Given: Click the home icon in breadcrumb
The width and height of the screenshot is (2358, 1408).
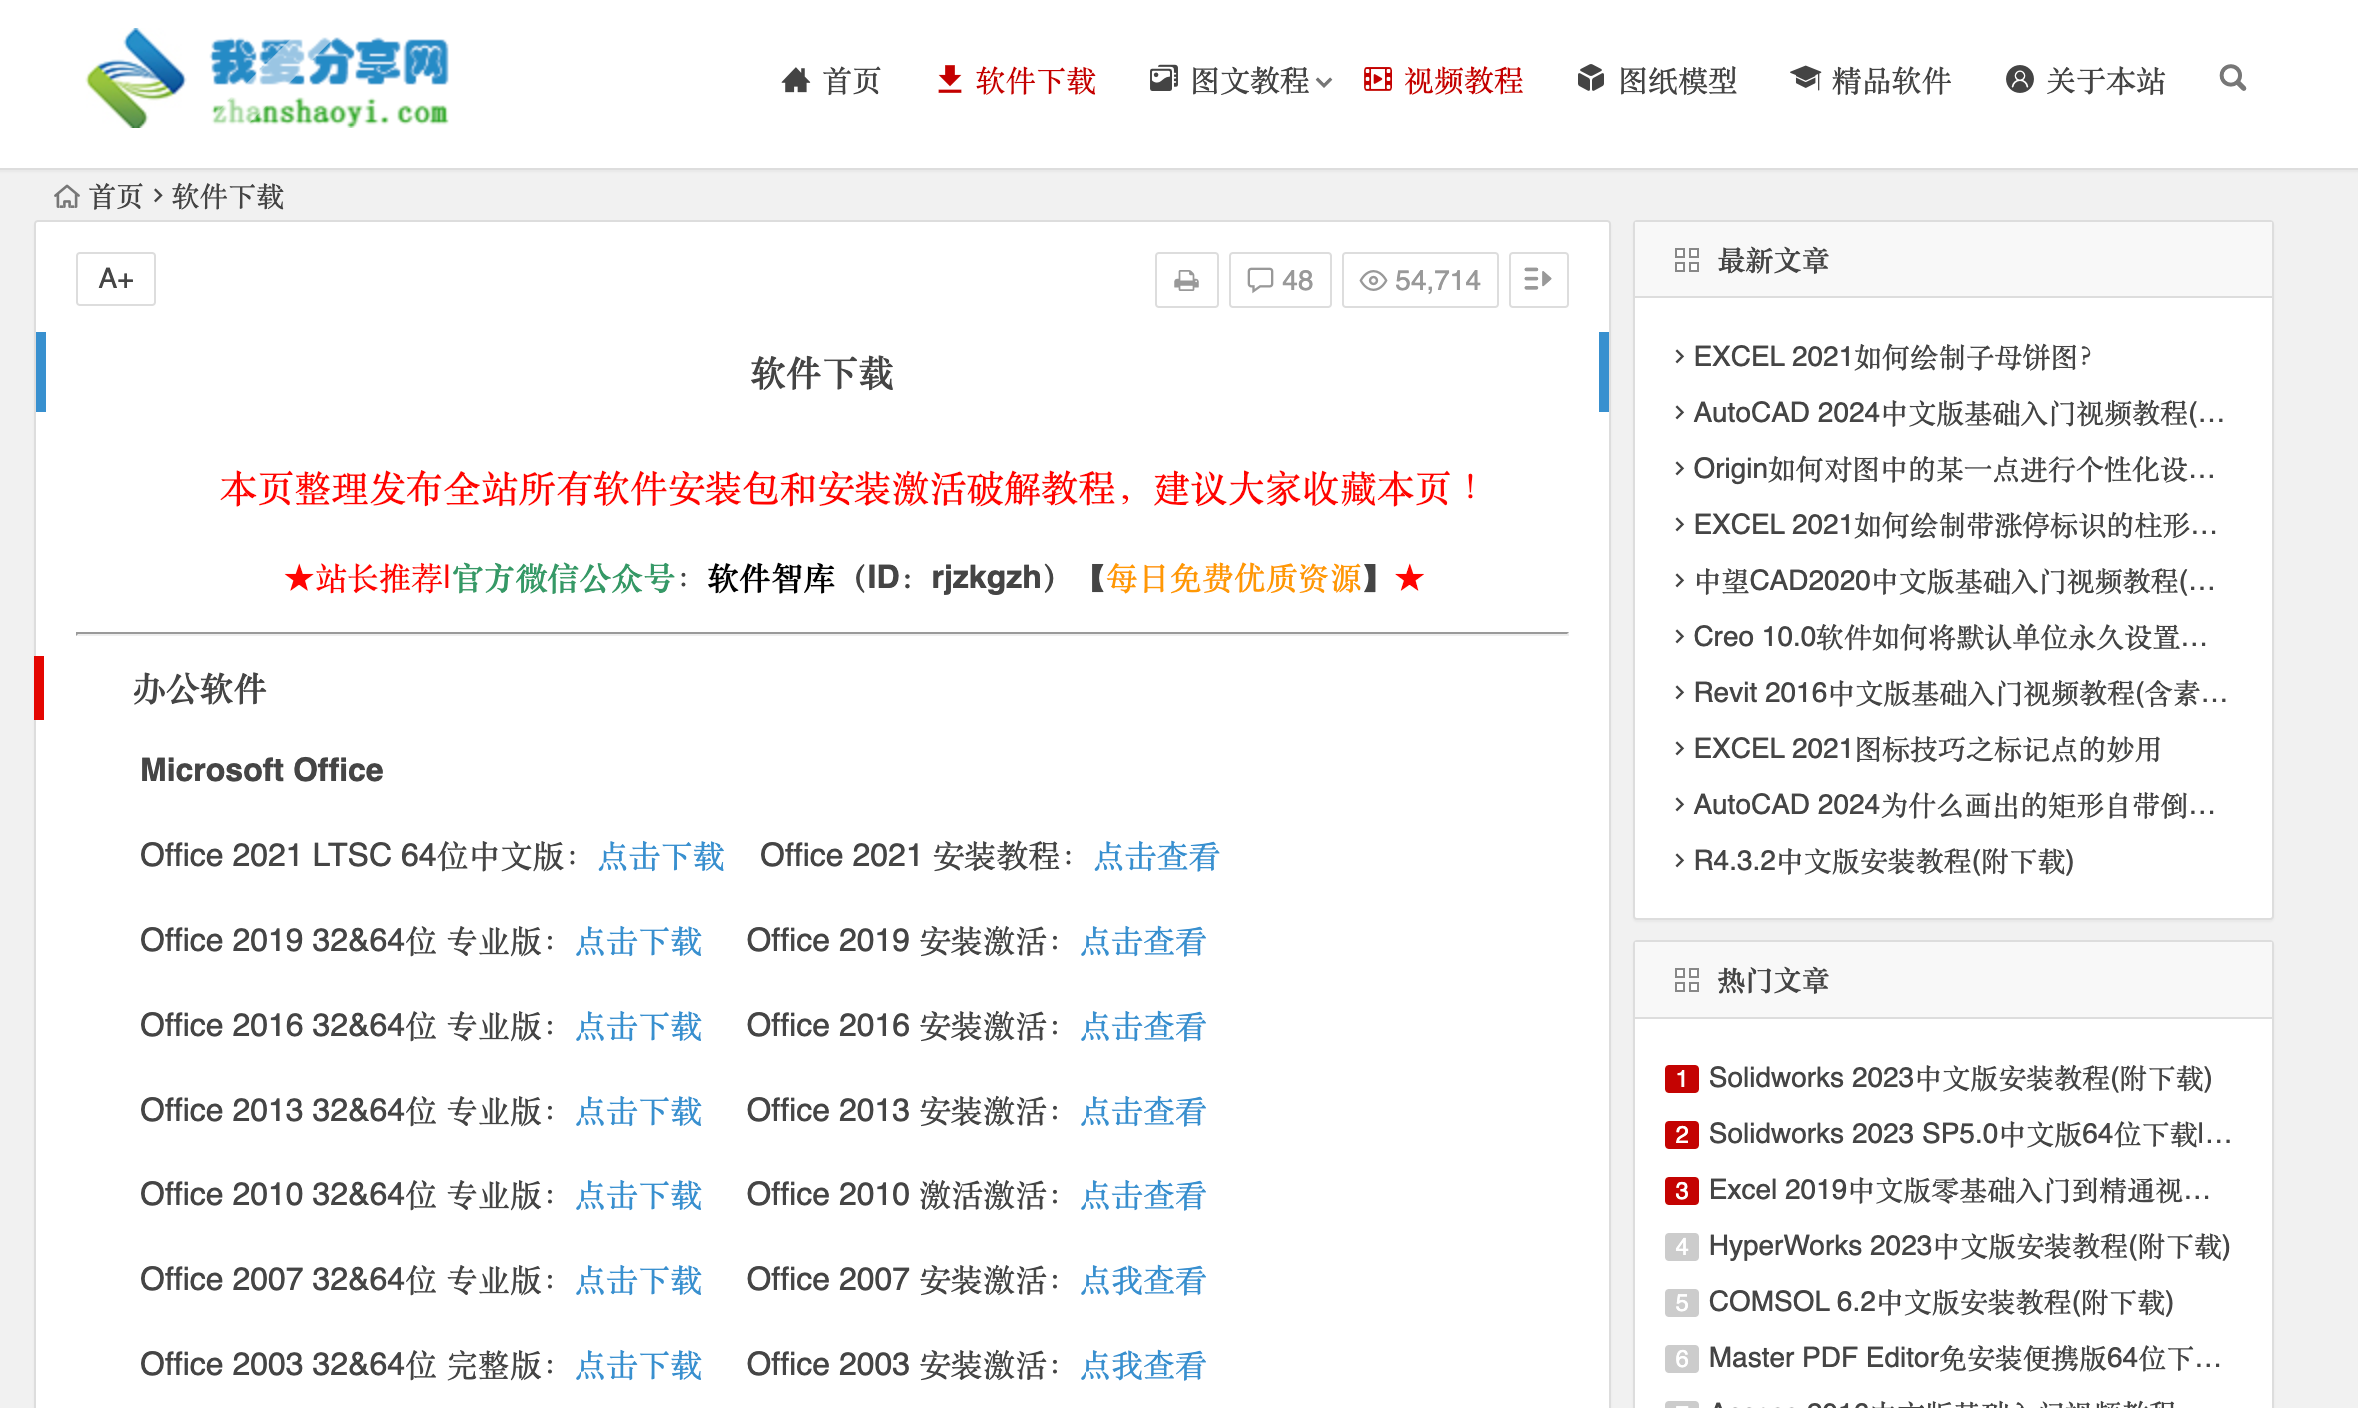Looking at the screenshot, I should [x=67, y=197].
